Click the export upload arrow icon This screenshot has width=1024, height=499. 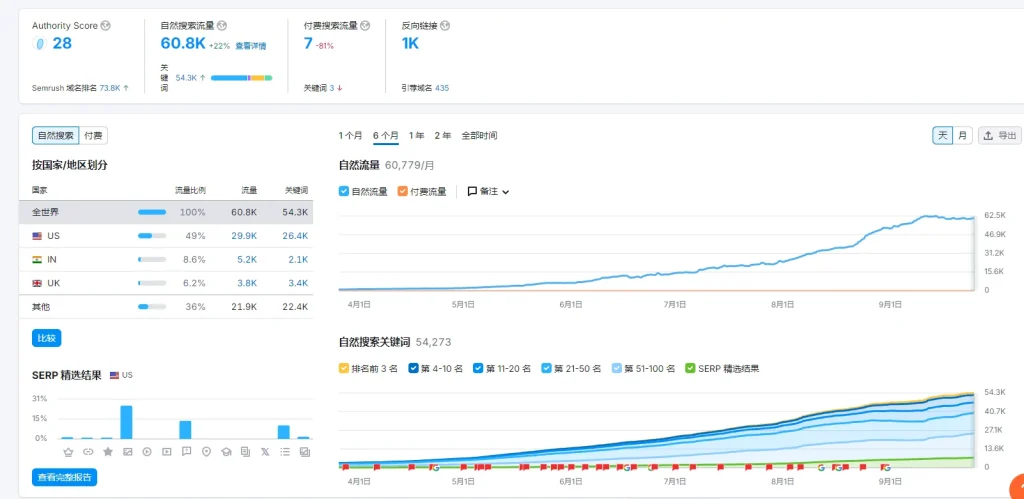coord(988,136)
